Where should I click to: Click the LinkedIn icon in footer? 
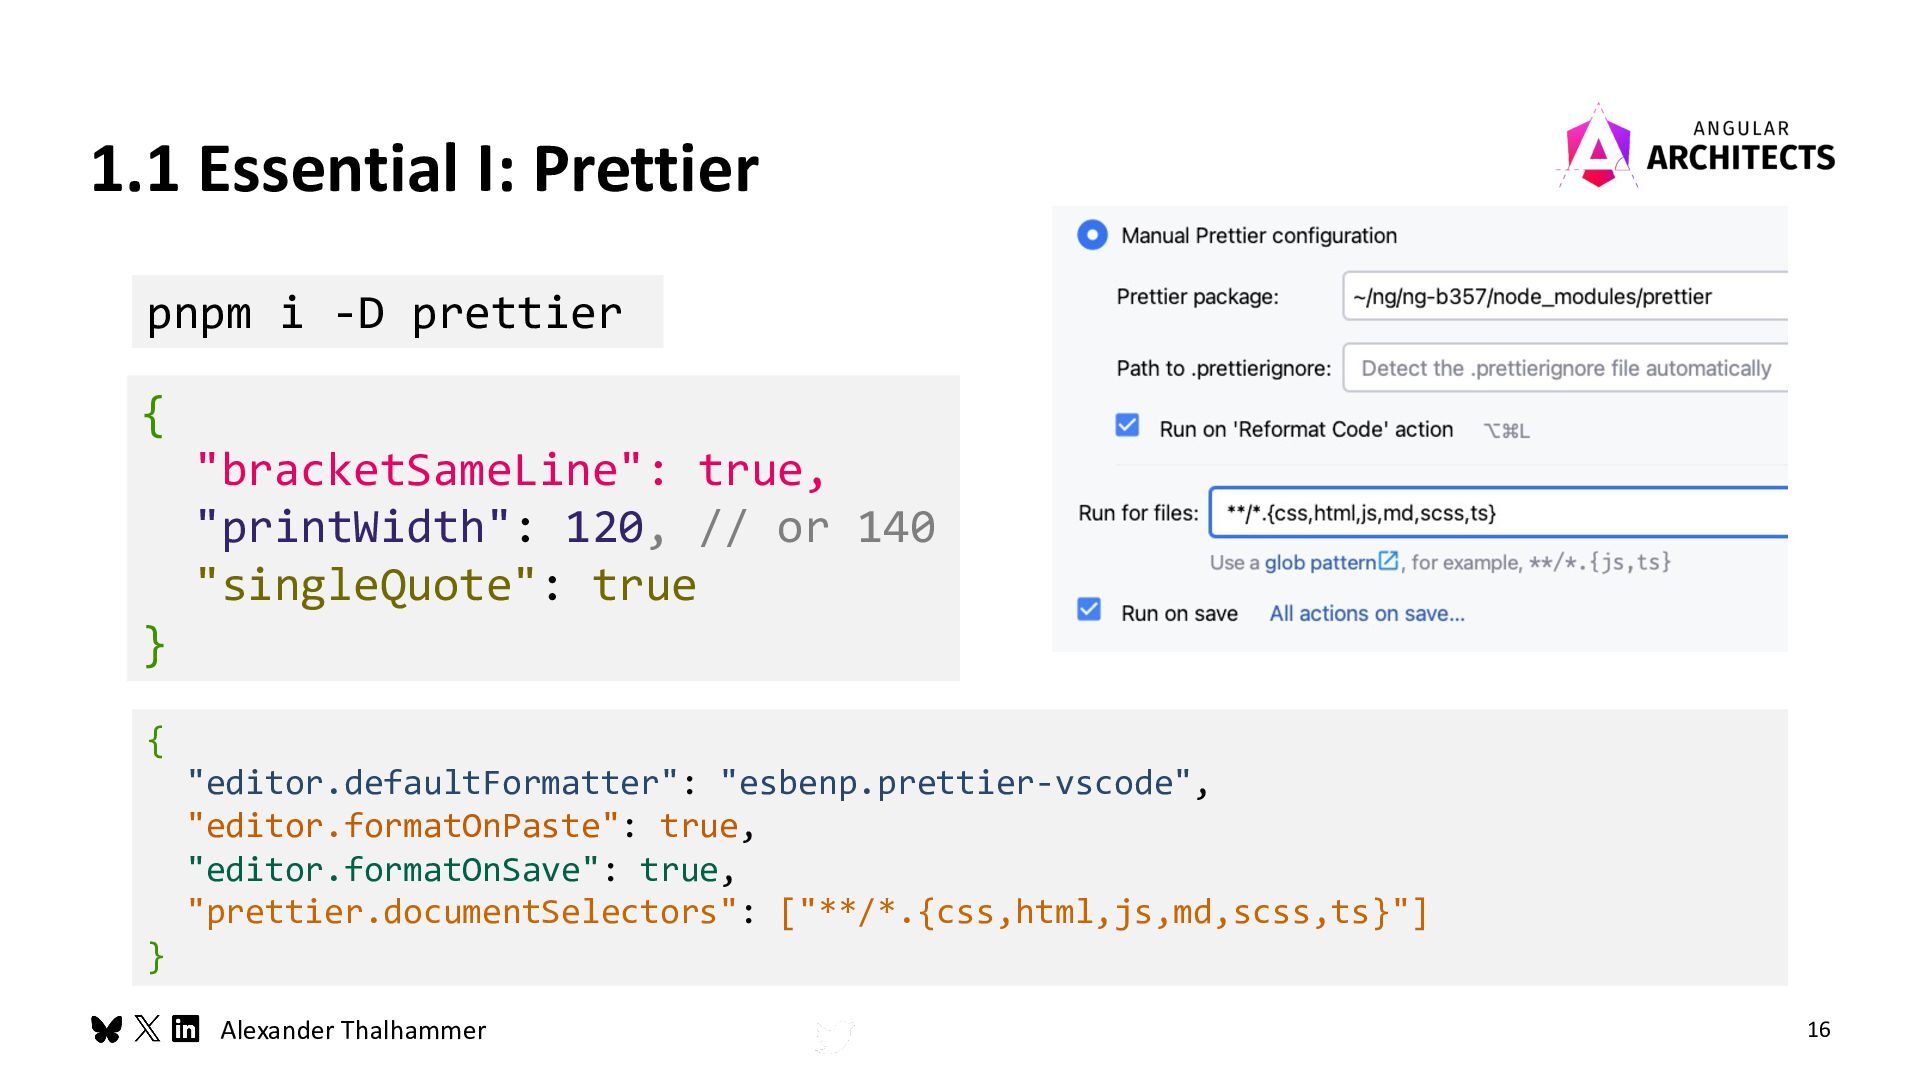(x=186, y=1029)
